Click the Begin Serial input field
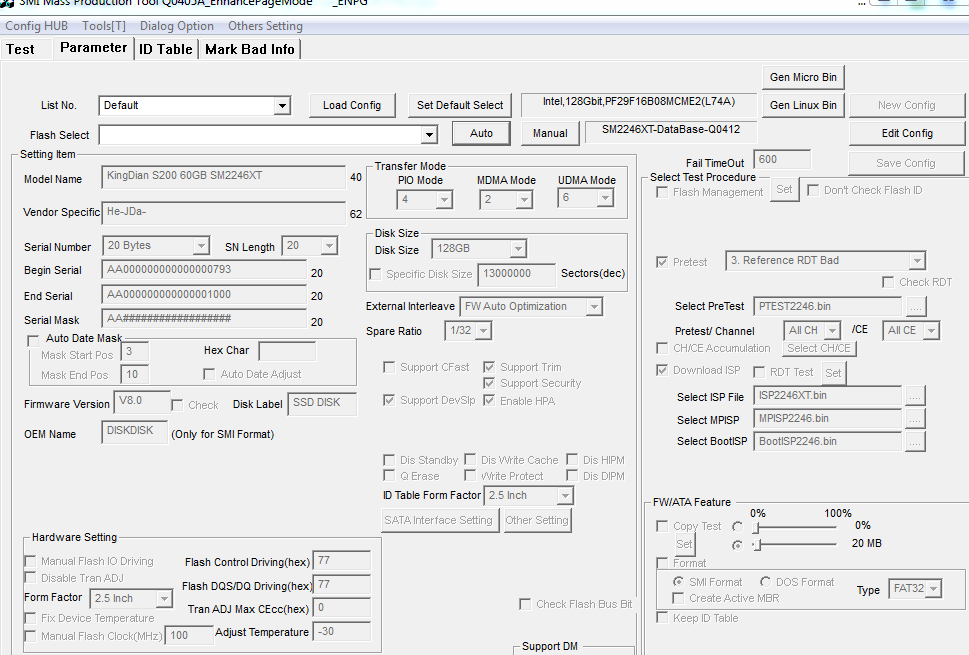Screen dimensions: 969x655 click(204, 270)
